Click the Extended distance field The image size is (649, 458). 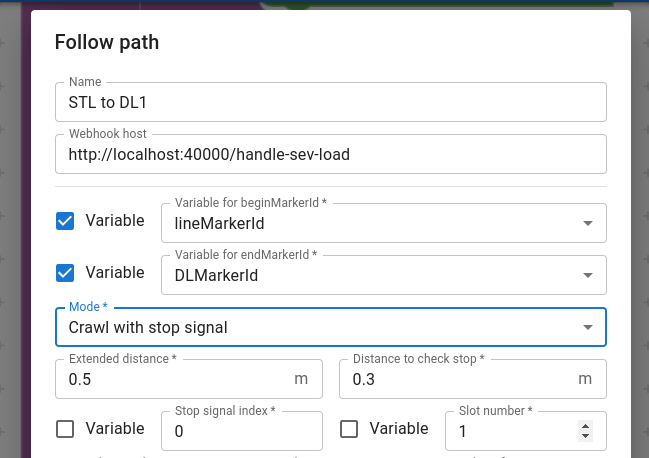pos(175,380)
